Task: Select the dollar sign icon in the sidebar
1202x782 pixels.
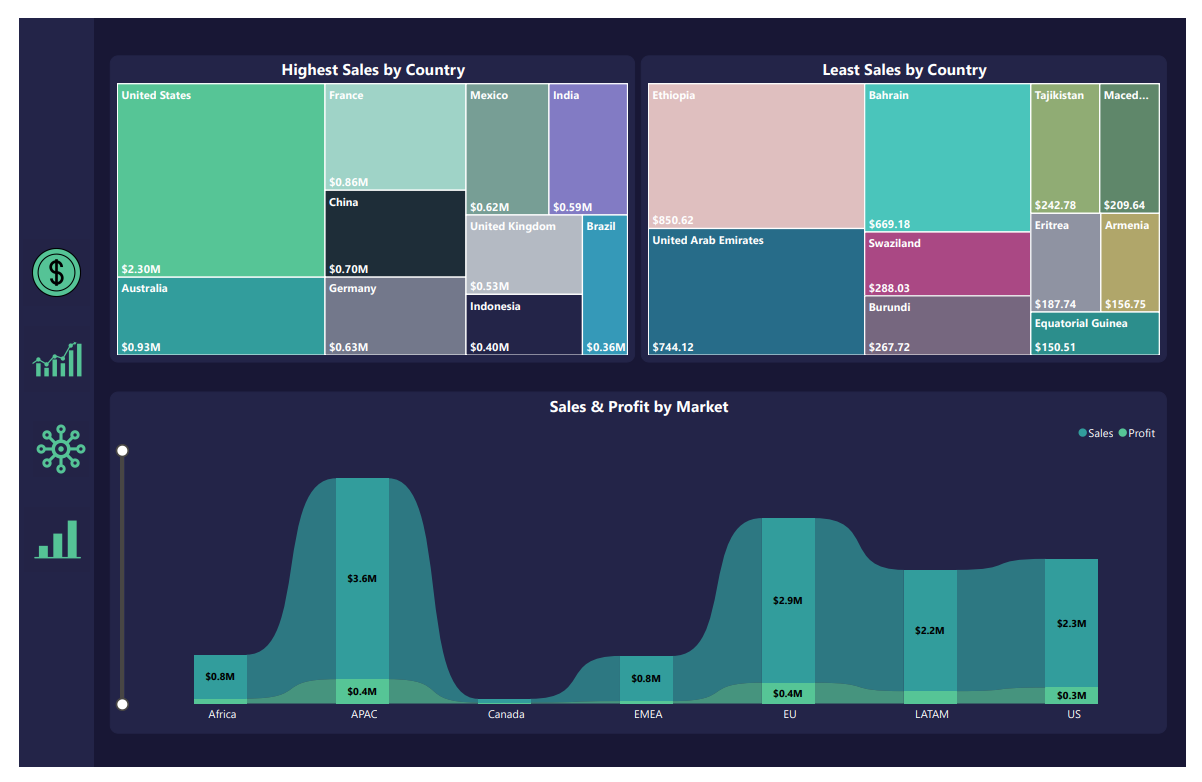Action: point(57,272)
